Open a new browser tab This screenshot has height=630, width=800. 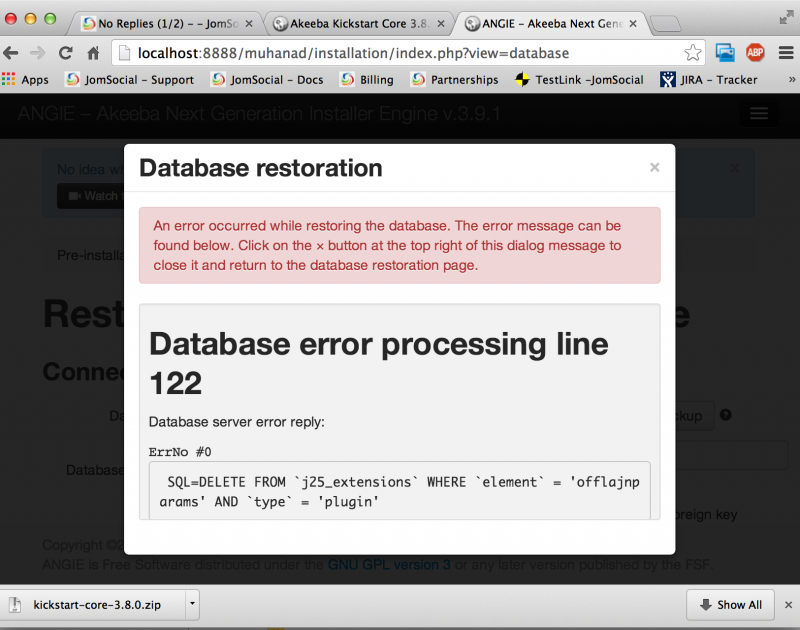(665, 23)
